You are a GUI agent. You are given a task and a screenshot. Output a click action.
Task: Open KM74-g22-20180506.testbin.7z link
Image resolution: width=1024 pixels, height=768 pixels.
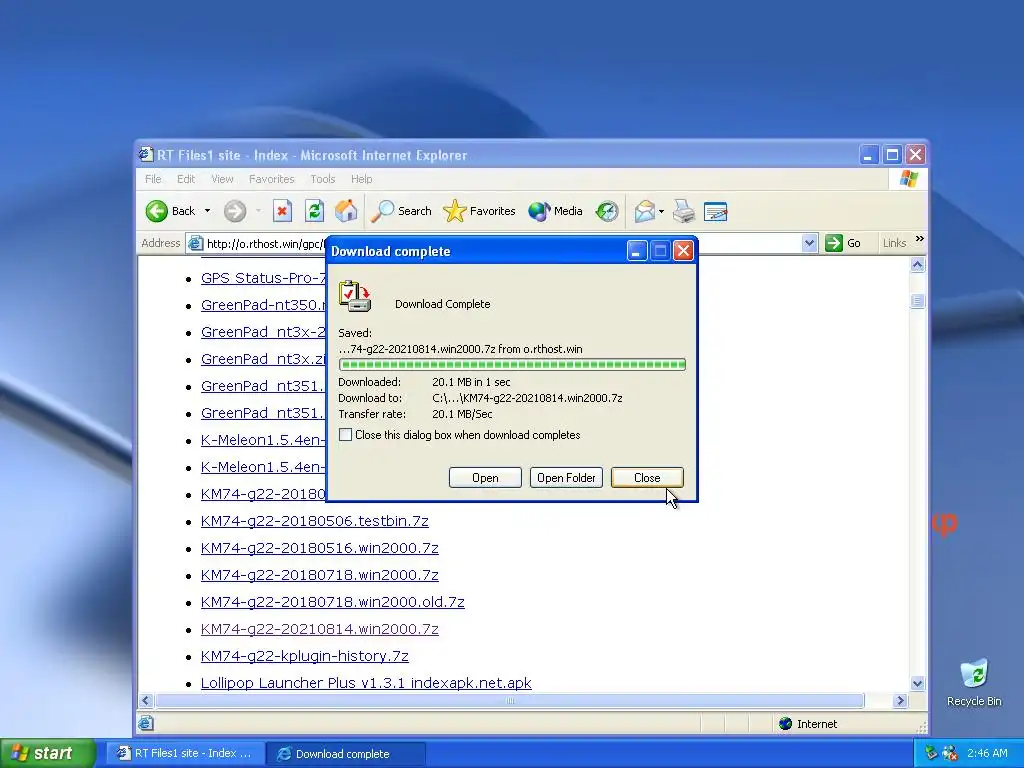315,520
